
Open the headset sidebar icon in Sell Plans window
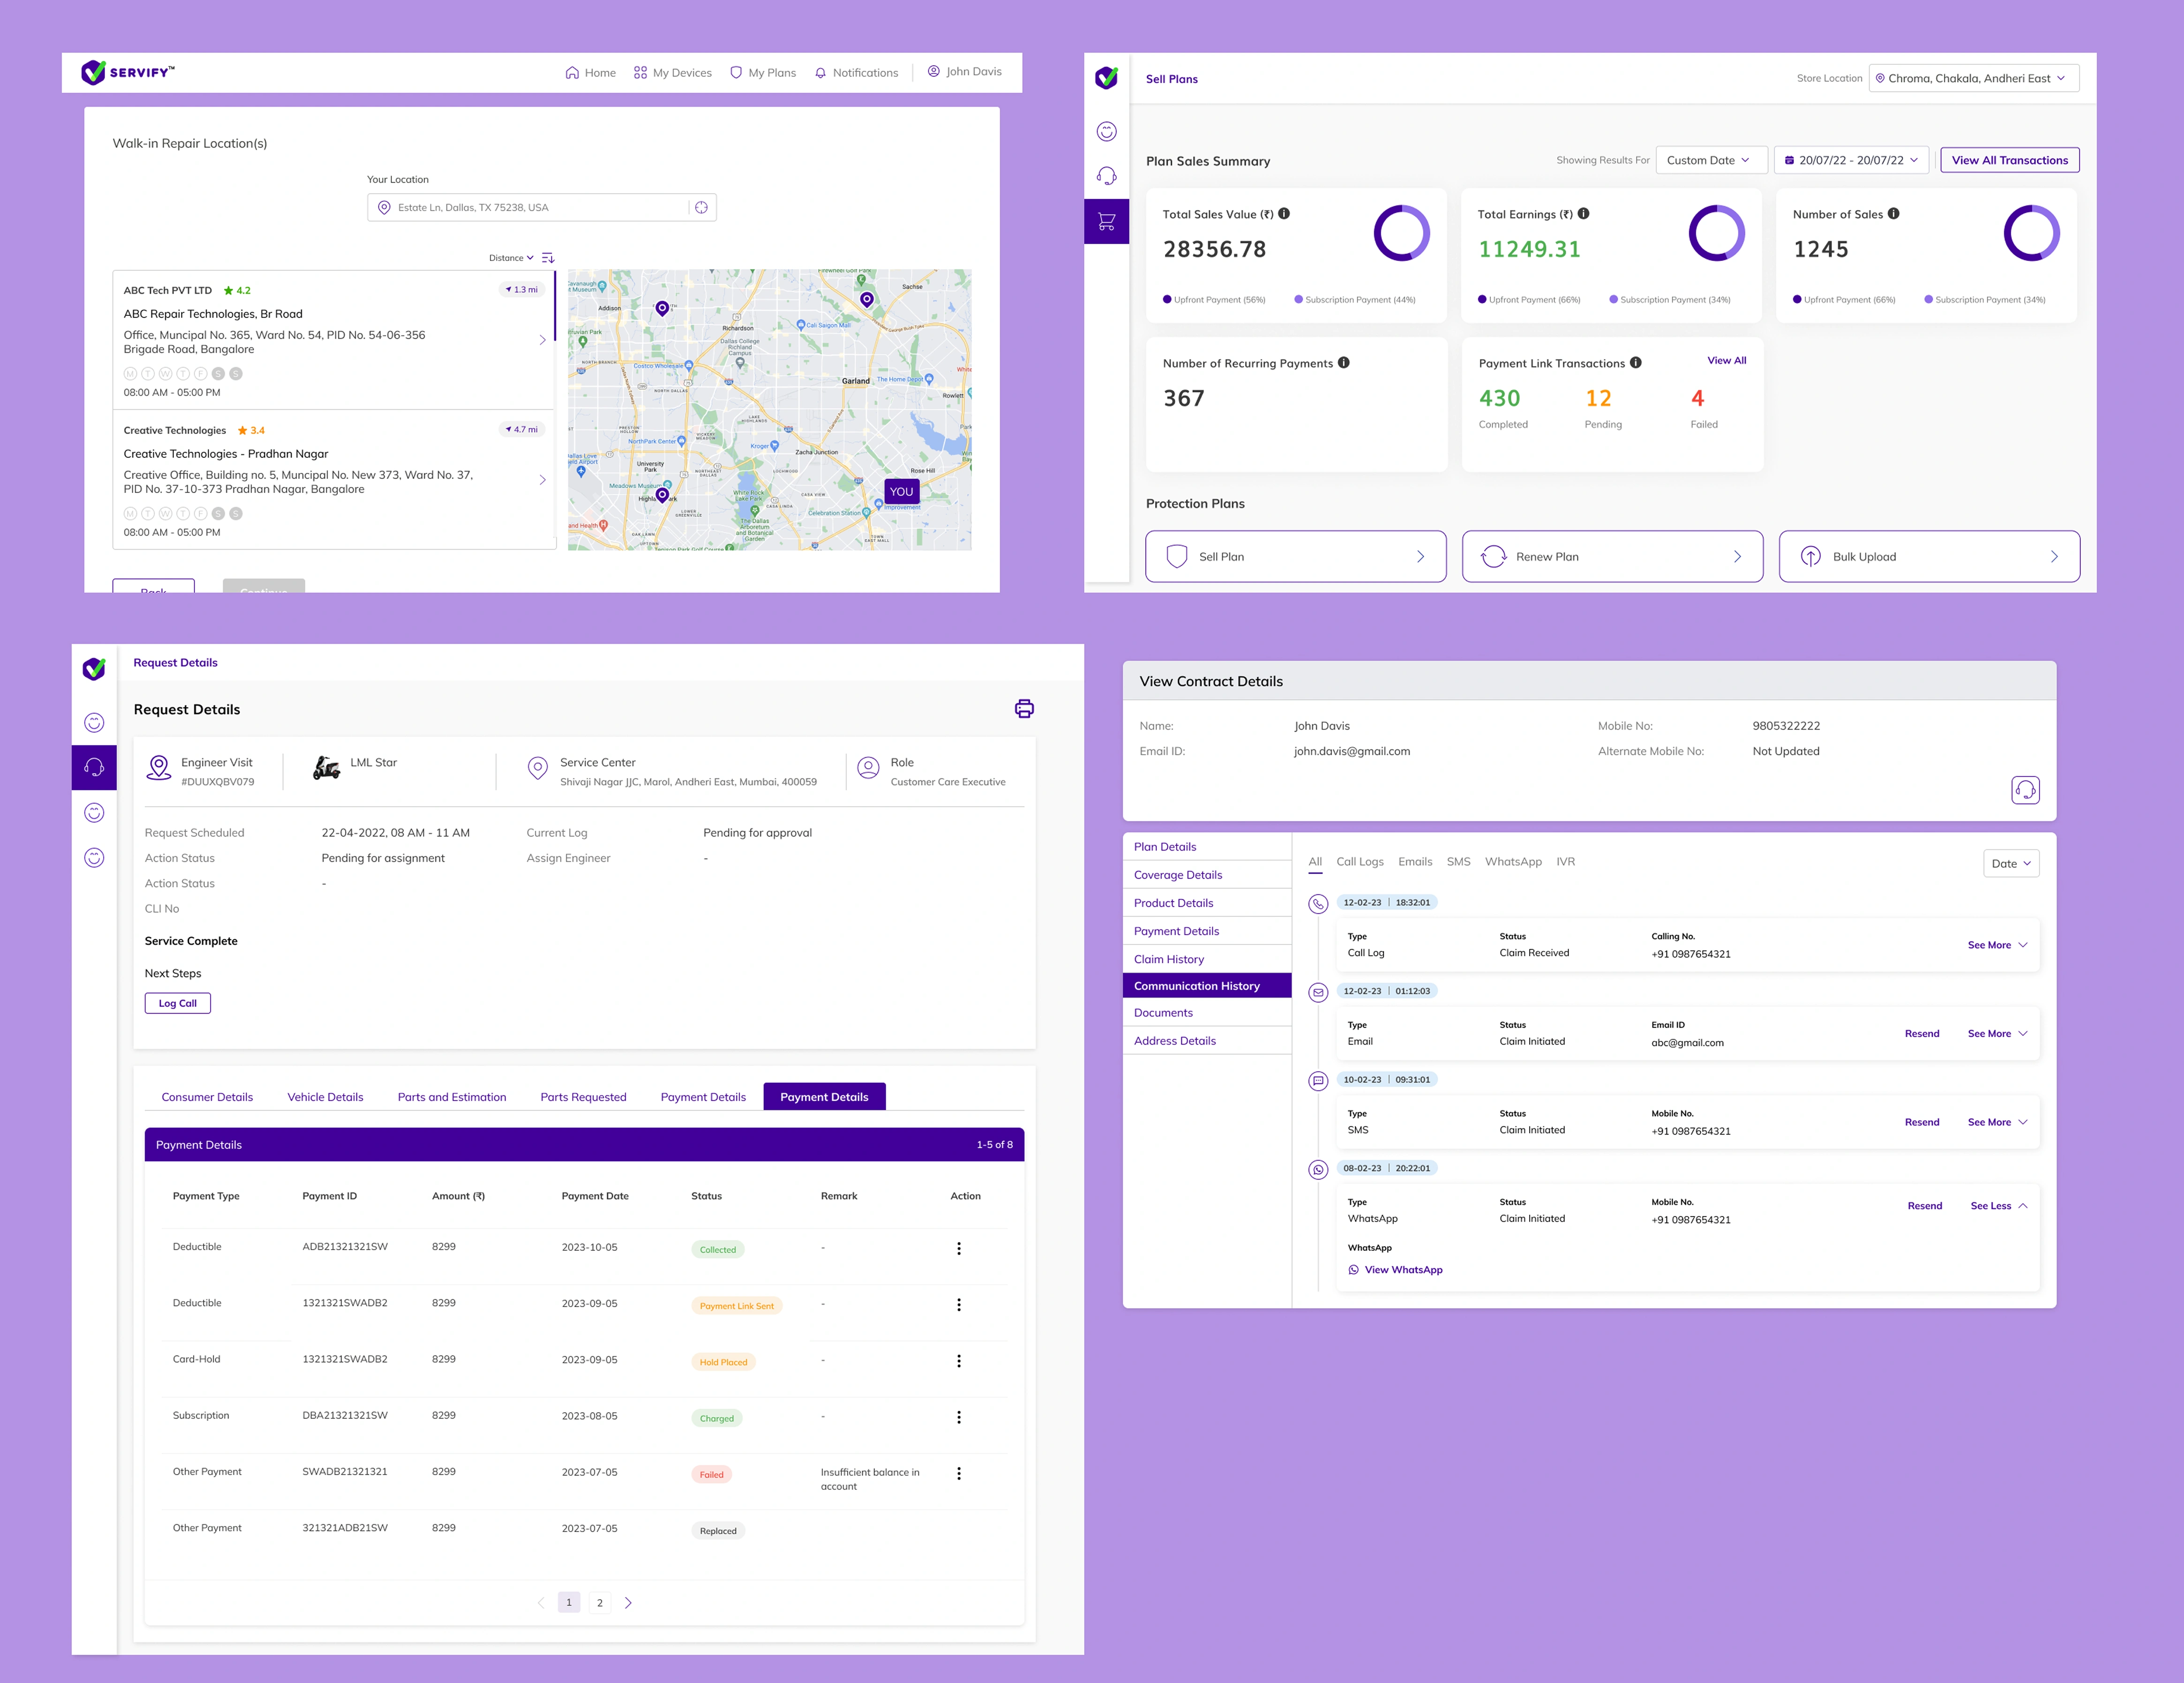point(1106,176)
